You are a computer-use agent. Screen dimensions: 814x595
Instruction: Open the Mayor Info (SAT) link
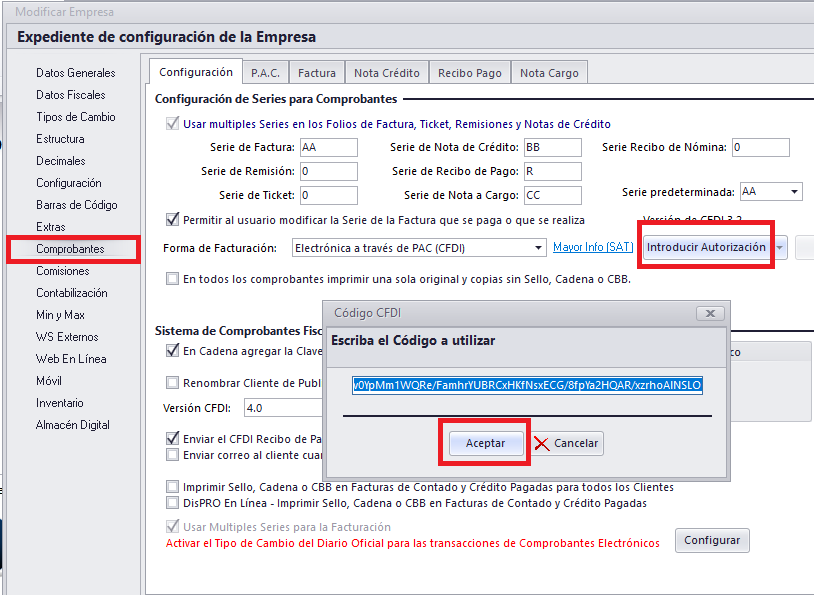[x=592, y=247]
